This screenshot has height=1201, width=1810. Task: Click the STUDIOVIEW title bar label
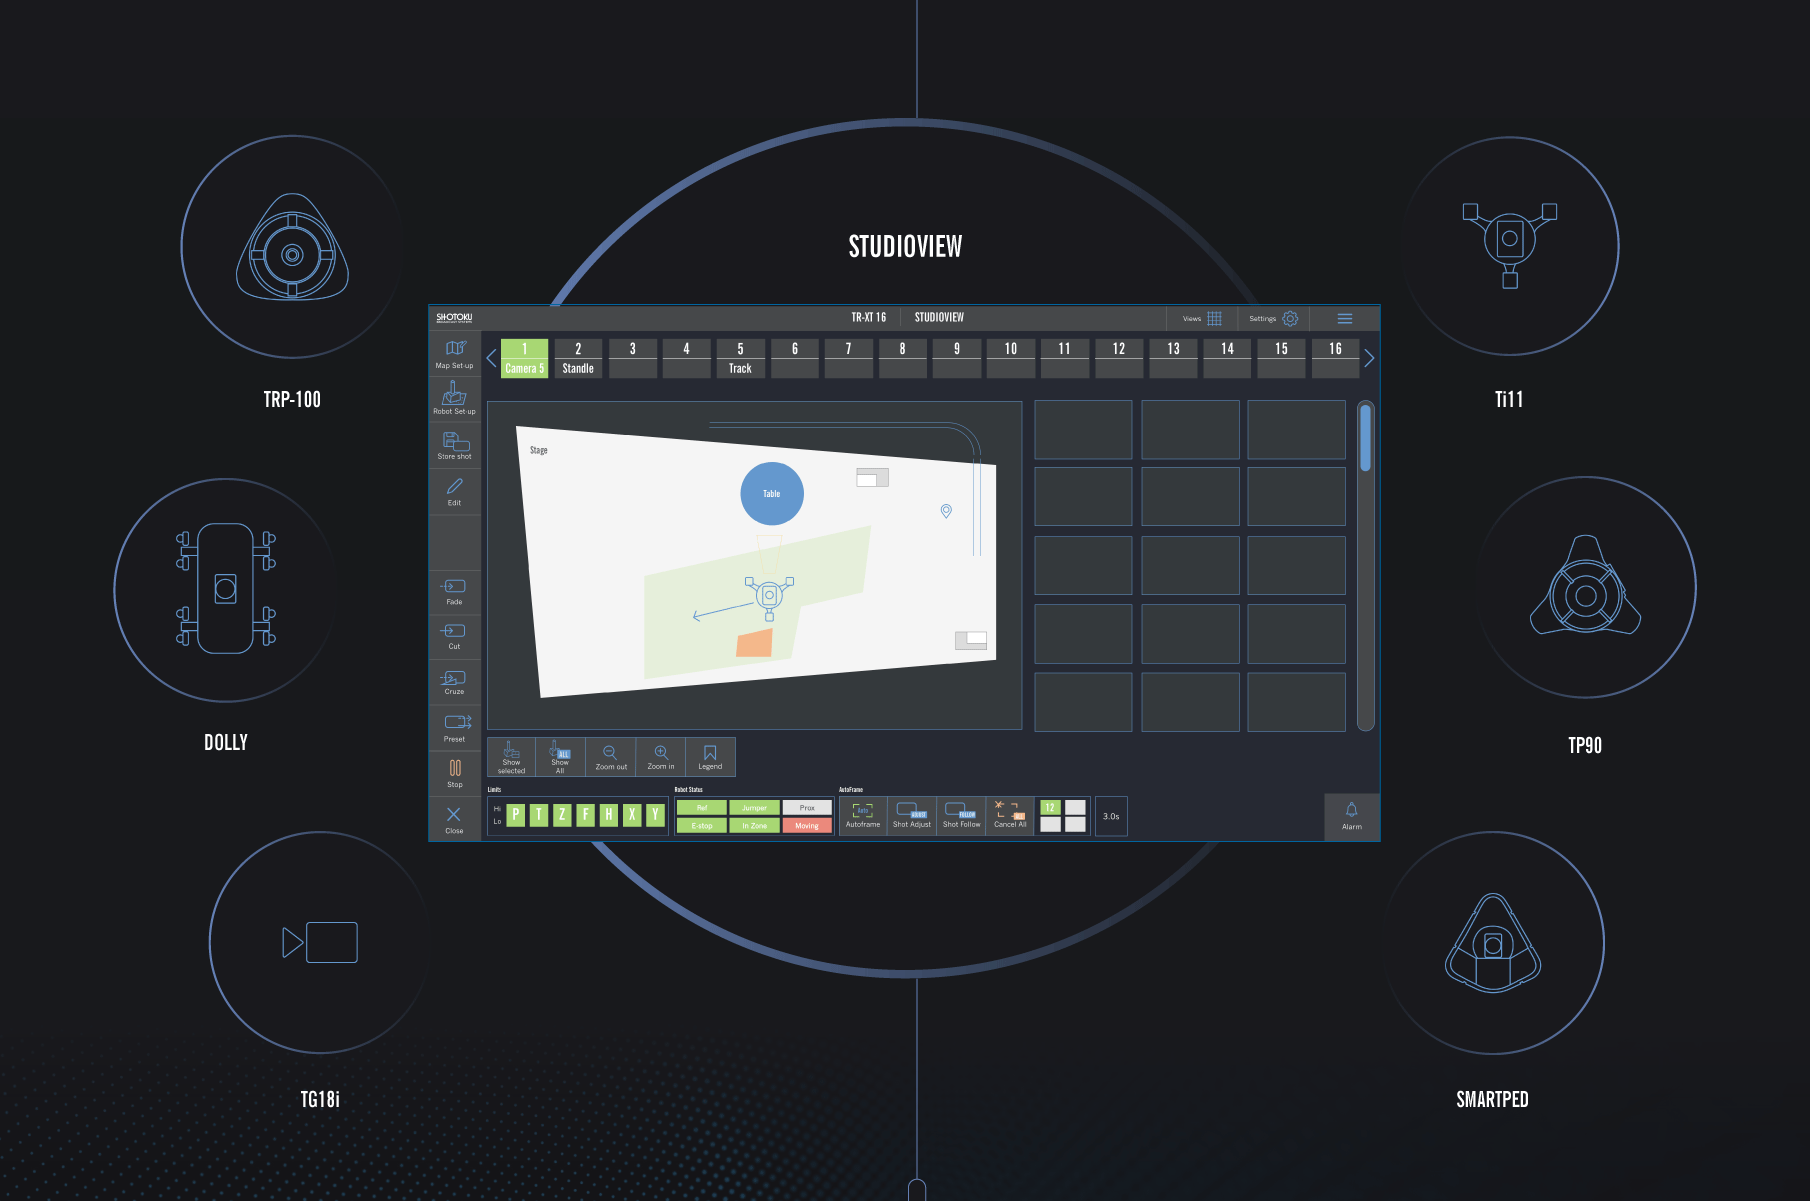[x=939, y=318]
